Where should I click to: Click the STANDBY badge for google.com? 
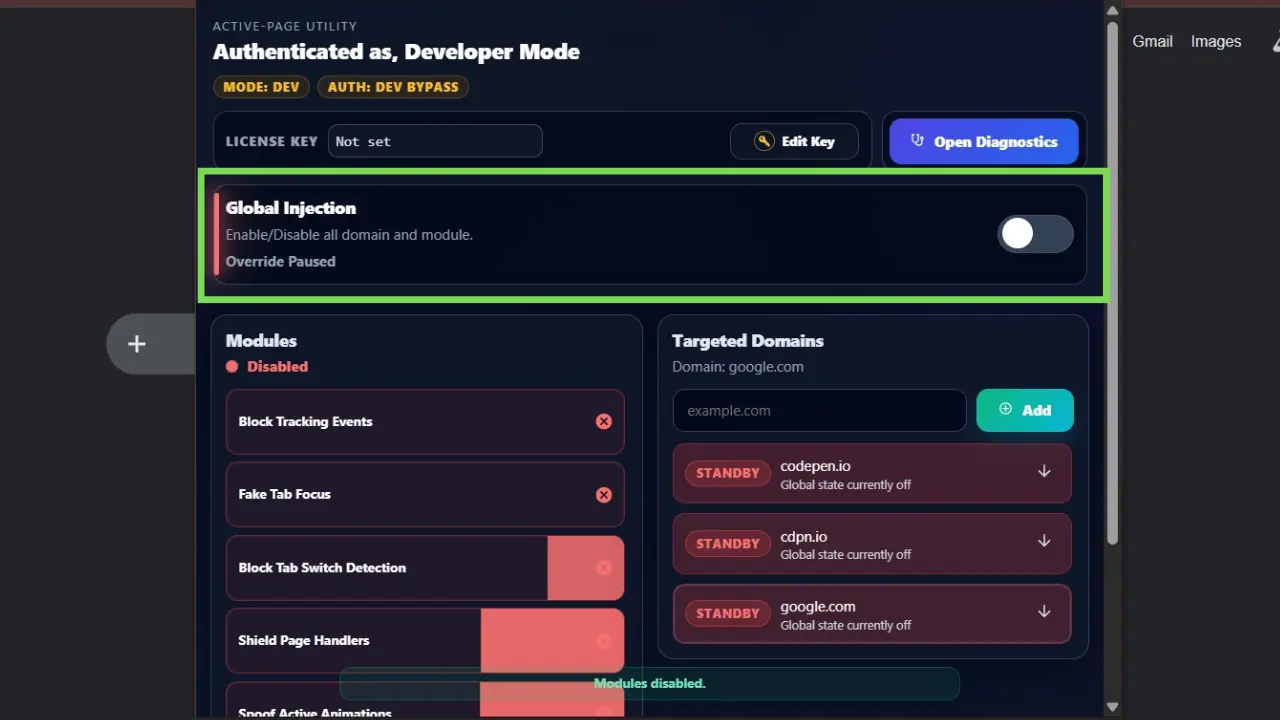(728, 614)
